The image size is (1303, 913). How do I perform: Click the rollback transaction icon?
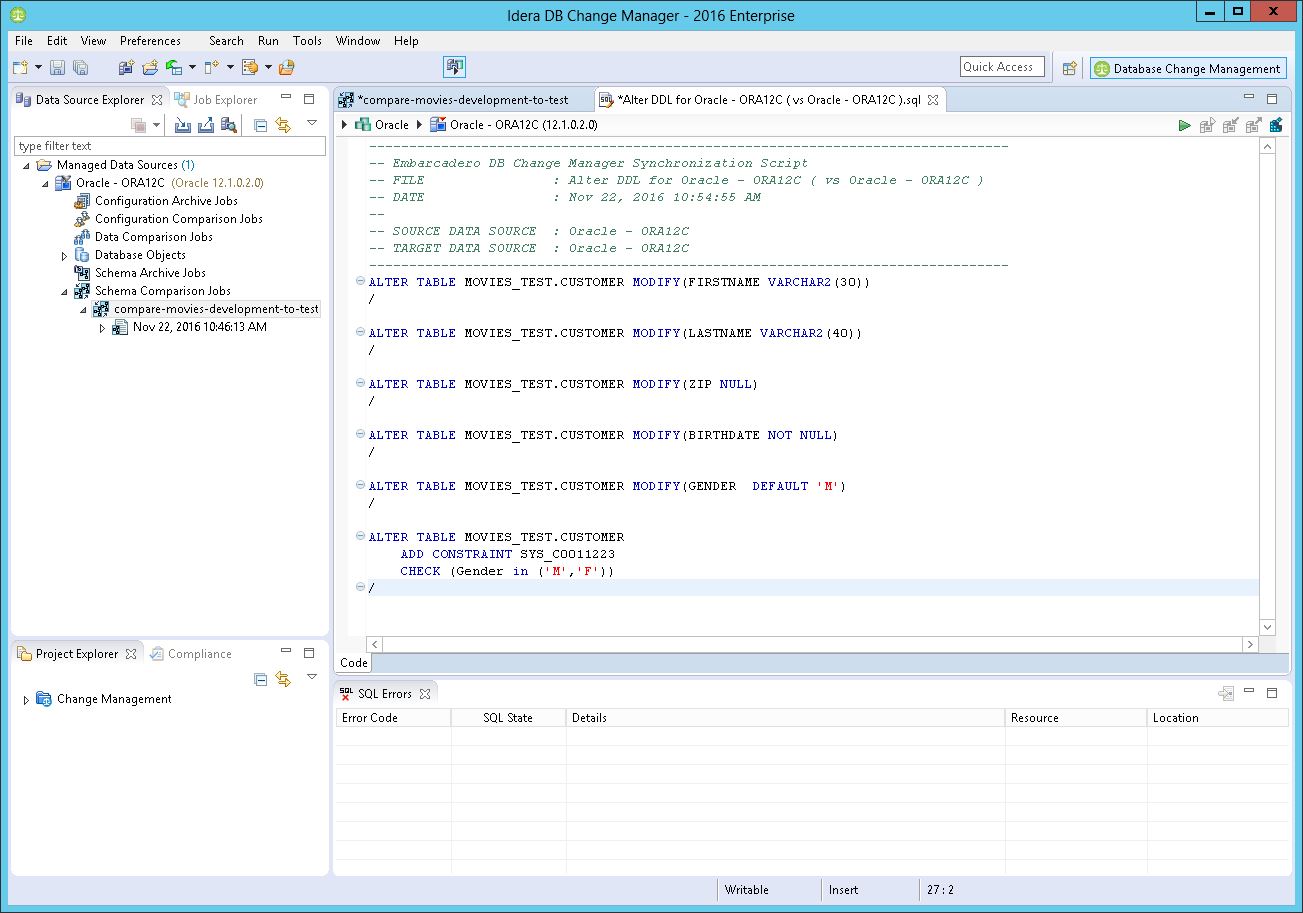coord(1253,125)
